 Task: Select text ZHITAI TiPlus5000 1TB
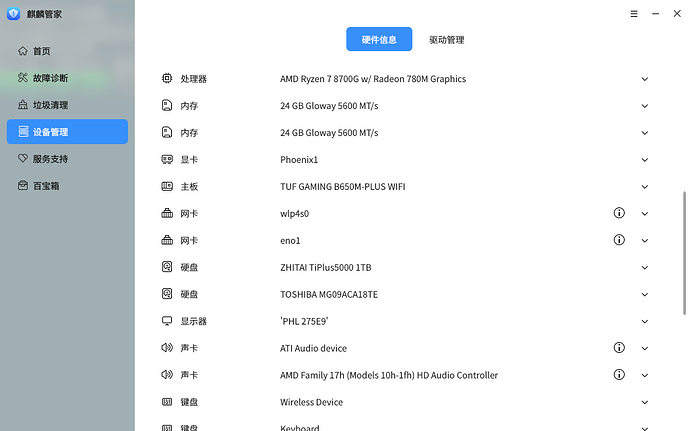(x=326, y=267)
